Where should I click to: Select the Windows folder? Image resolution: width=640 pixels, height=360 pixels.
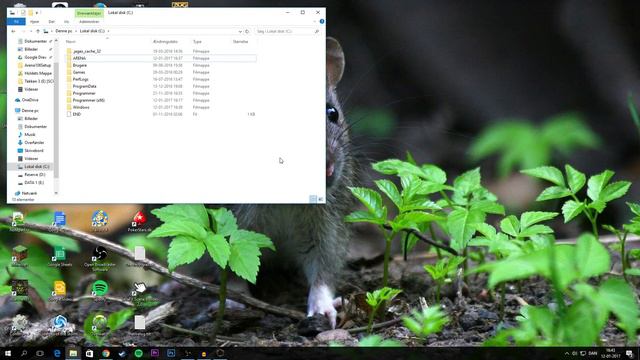click(x=162, y=107)
